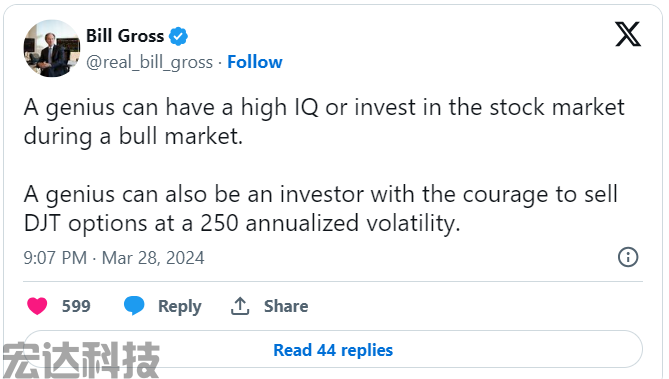Click the DJT ticker text in tweet
Image resolution: width=669 pixels, height=379 pixels.
point(42,223)
